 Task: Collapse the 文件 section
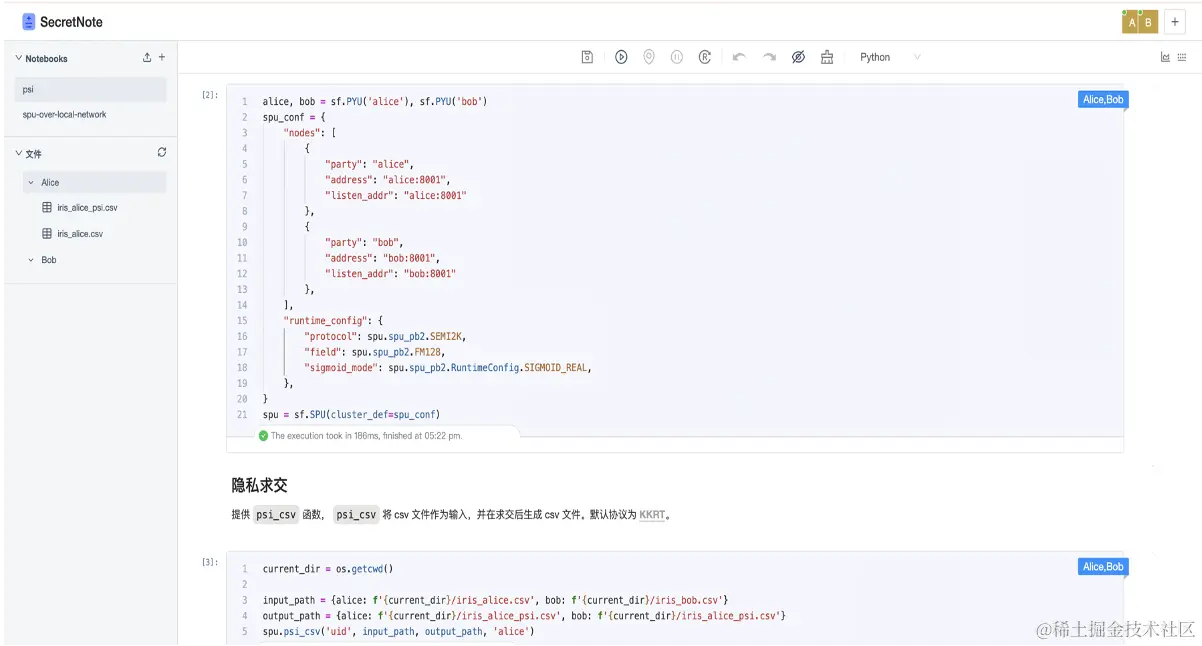coord(18,153)
